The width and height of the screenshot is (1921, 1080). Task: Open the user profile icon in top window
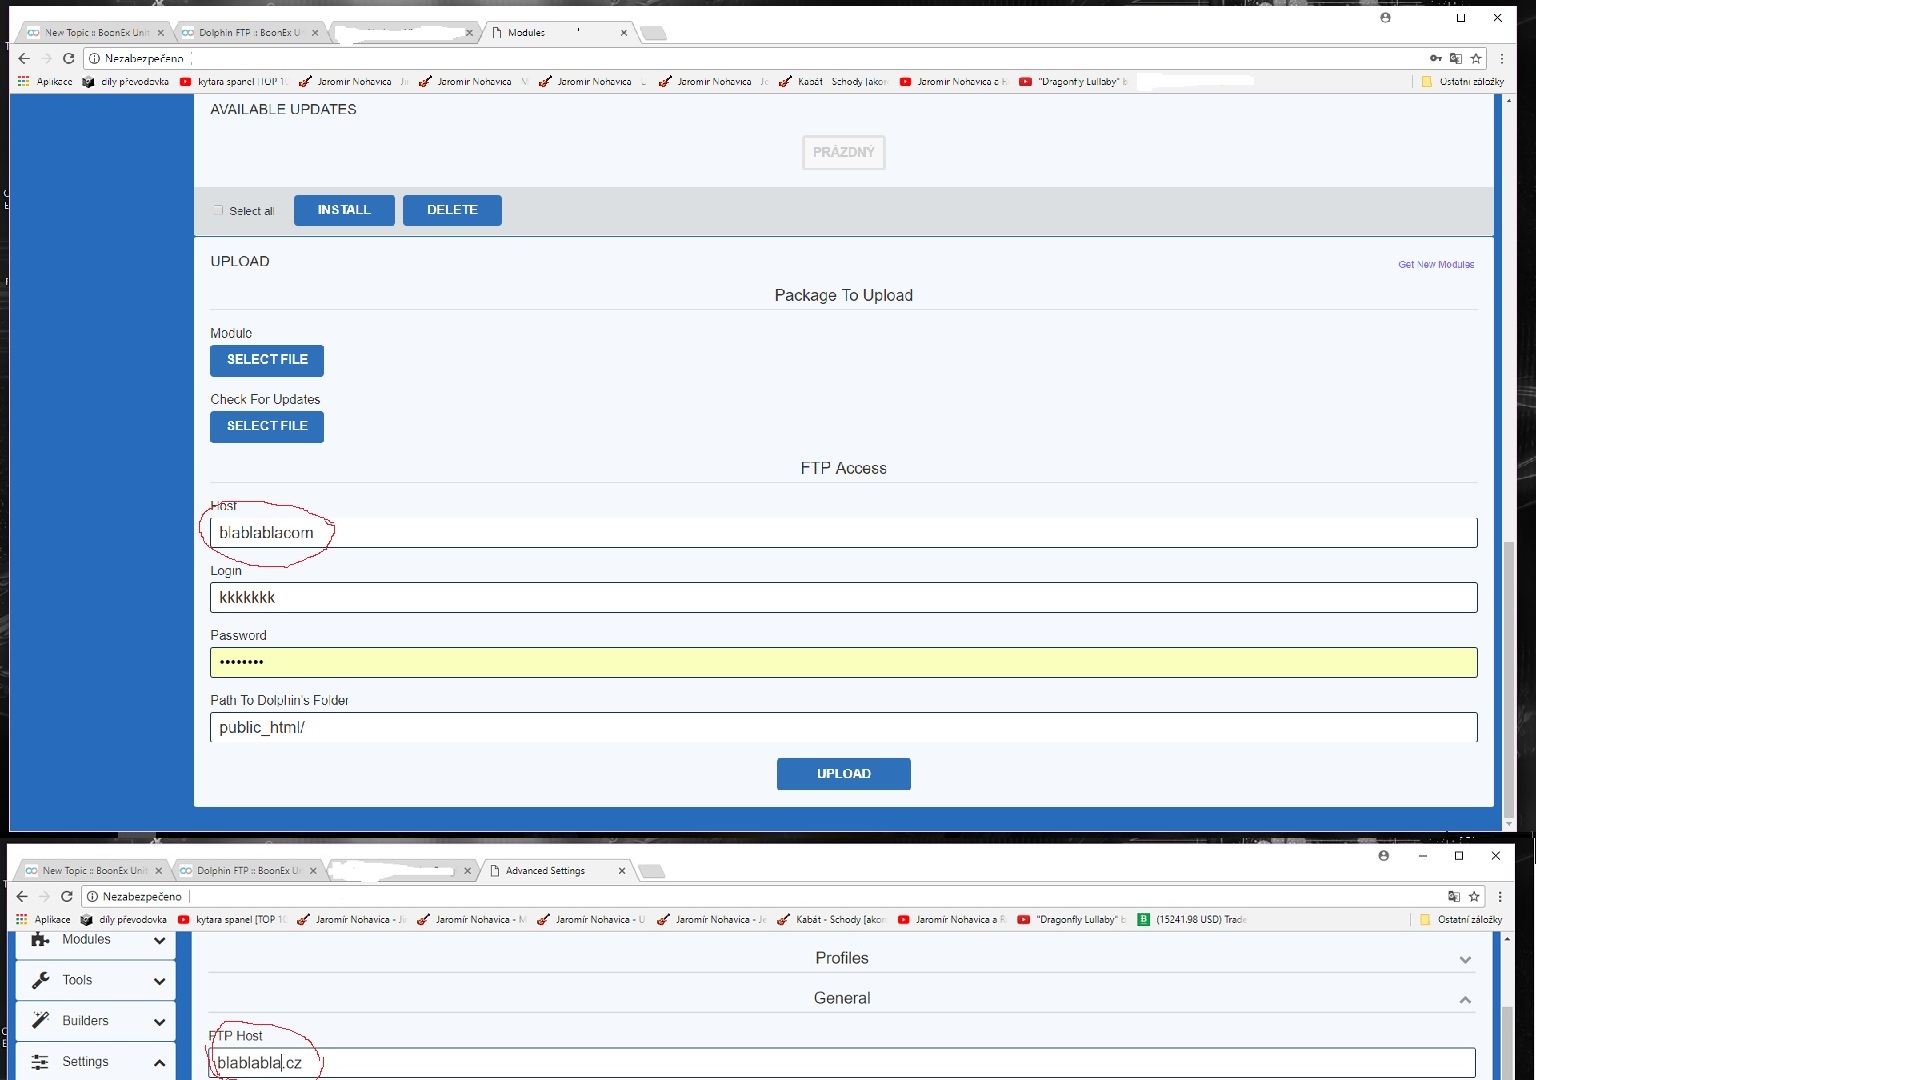1385,18
